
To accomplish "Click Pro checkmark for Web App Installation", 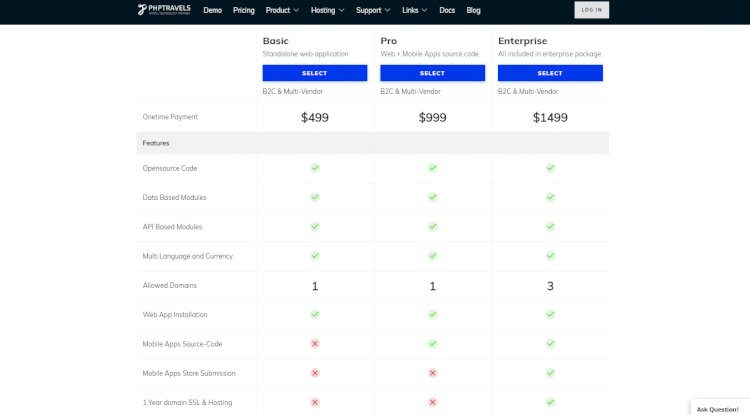I will 432,314.
